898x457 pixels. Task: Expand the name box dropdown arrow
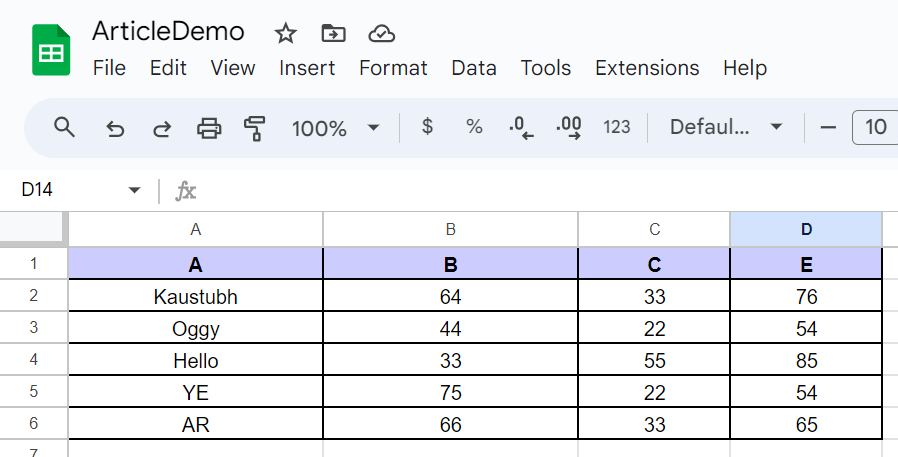pos(134,190)
